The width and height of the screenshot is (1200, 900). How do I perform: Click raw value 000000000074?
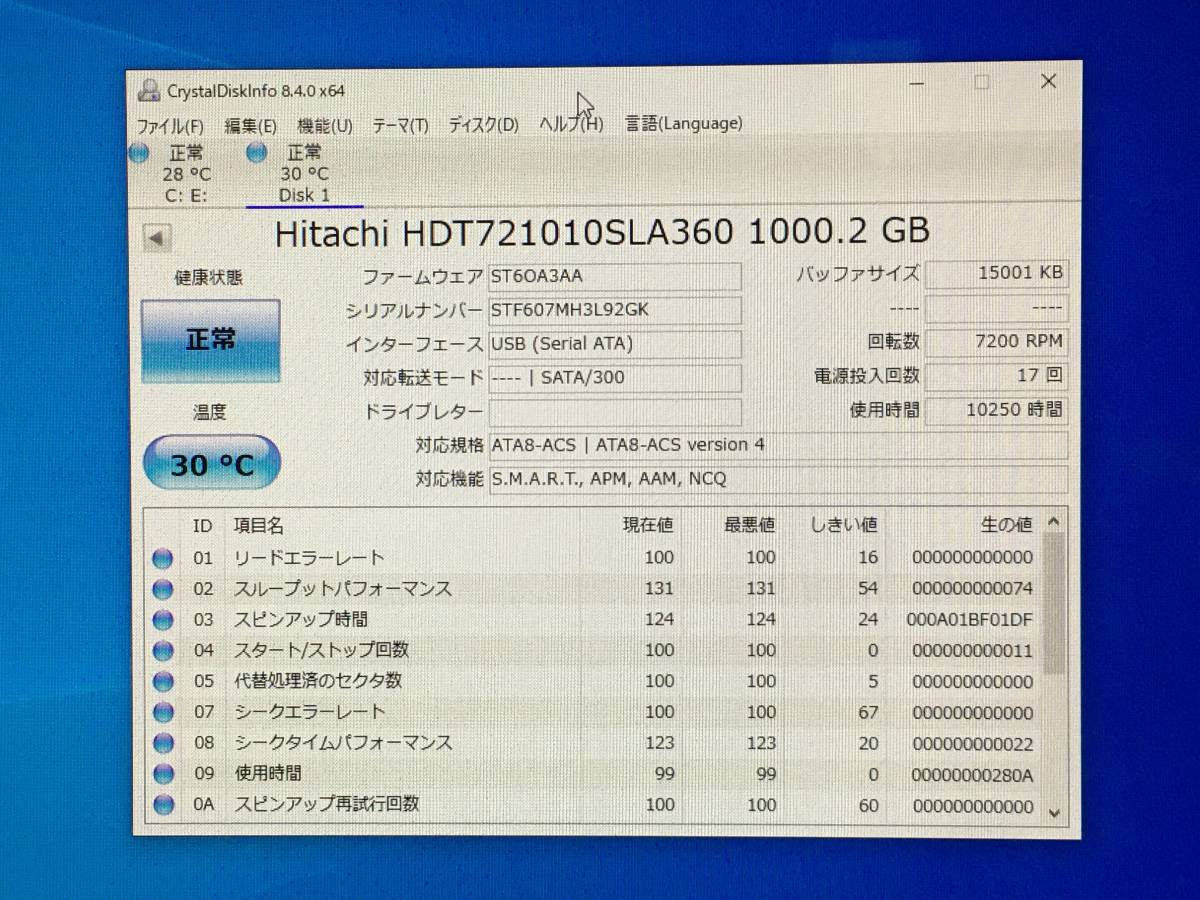[x=972, y=588]
